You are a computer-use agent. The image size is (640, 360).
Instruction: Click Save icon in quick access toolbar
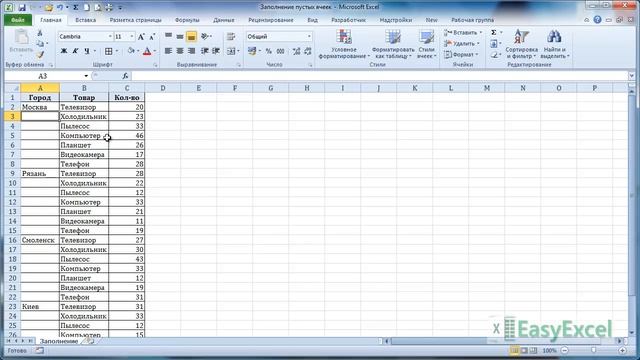point(22,7)
